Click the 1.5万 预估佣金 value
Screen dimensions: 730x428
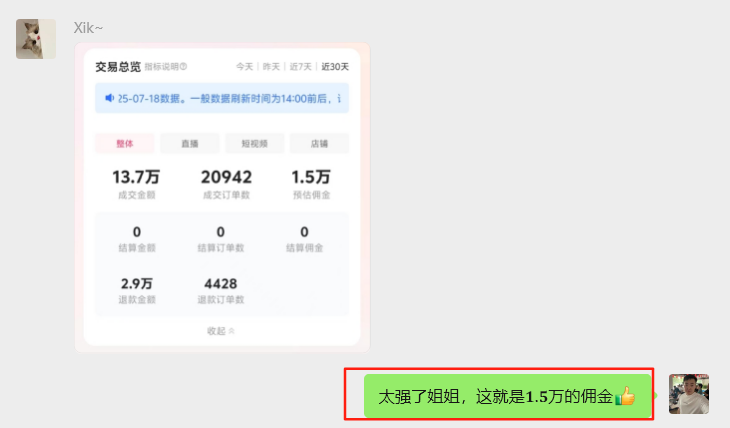pyautogui.click(x=311, y=177)
